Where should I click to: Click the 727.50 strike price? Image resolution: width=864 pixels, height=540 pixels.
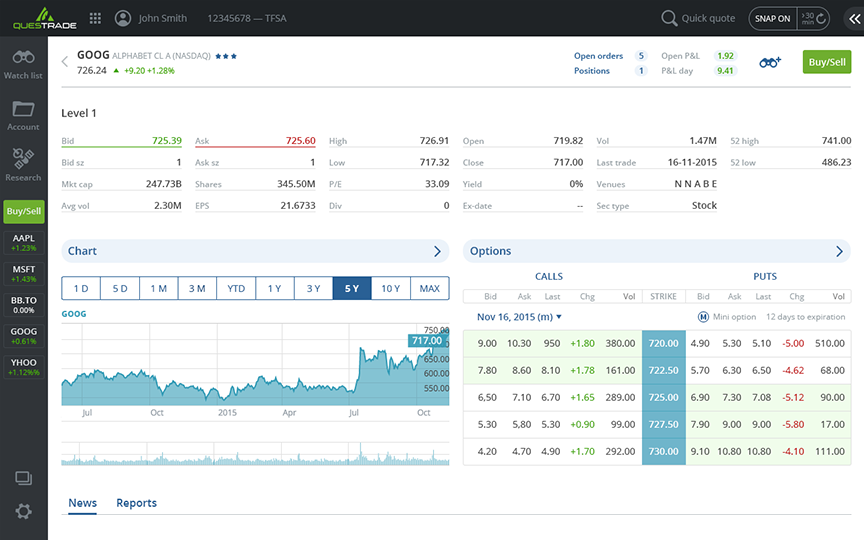click(663, 424)
